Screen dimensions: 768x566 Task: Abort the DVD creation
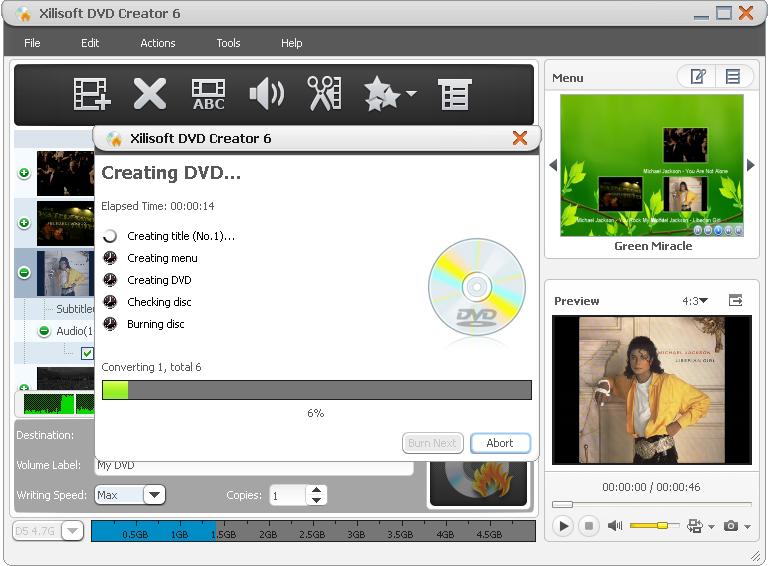point(500,443)
